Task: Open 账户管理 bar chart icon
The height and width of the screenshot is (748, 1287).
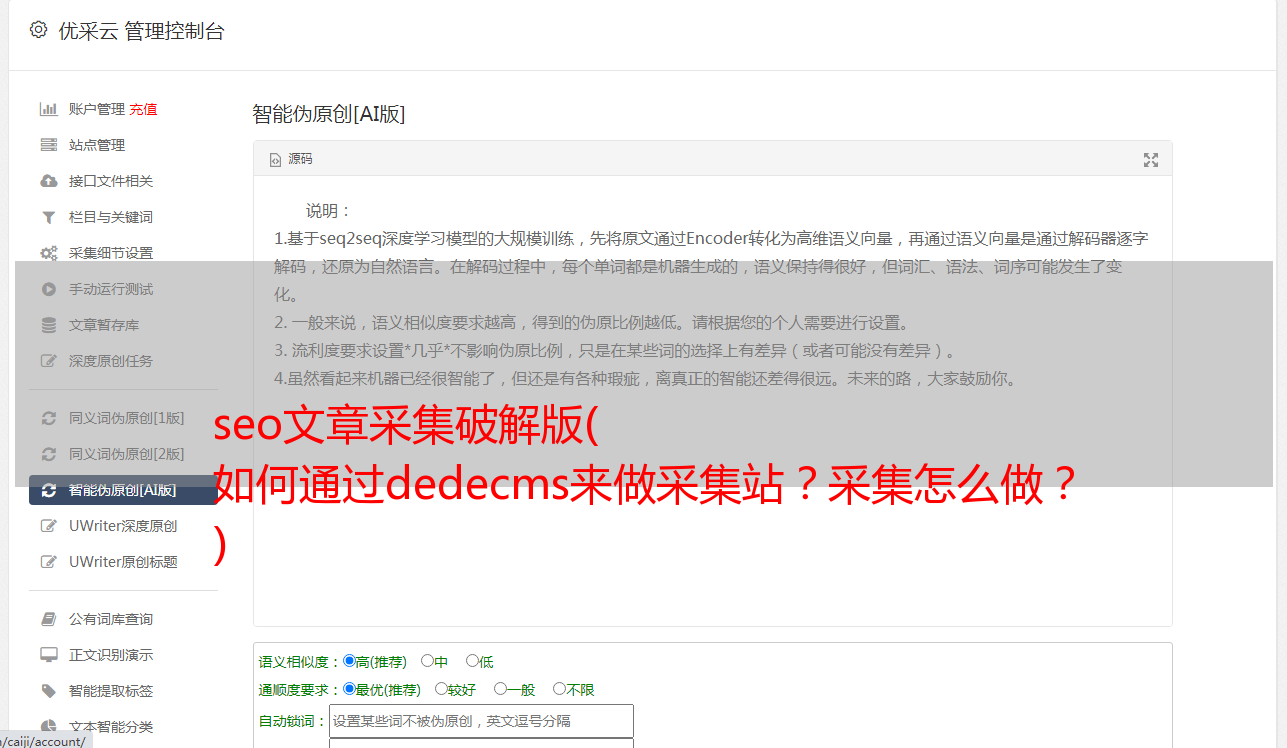Action: [x=48, y=109]
